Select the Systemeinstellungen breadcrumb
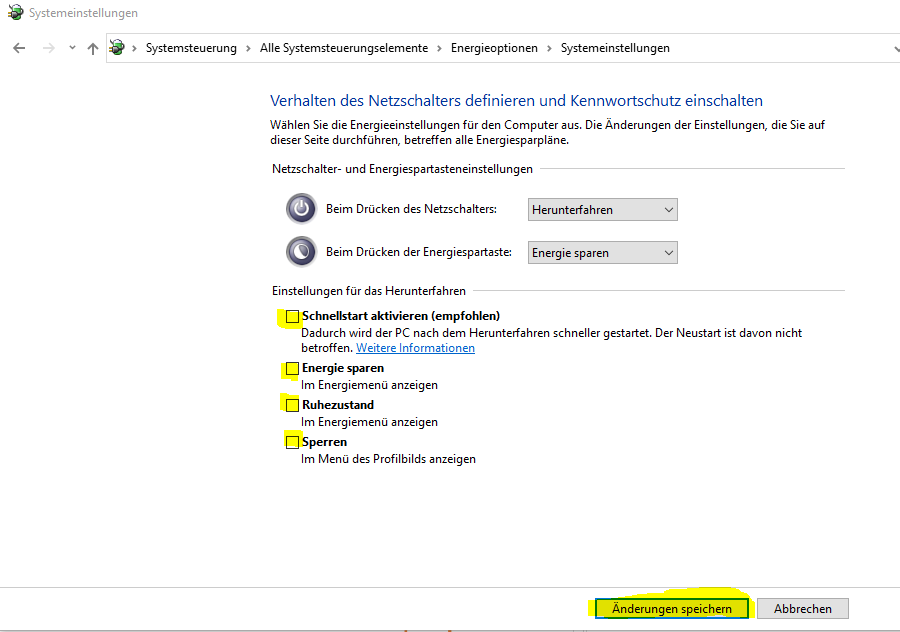 click(615, 48)
